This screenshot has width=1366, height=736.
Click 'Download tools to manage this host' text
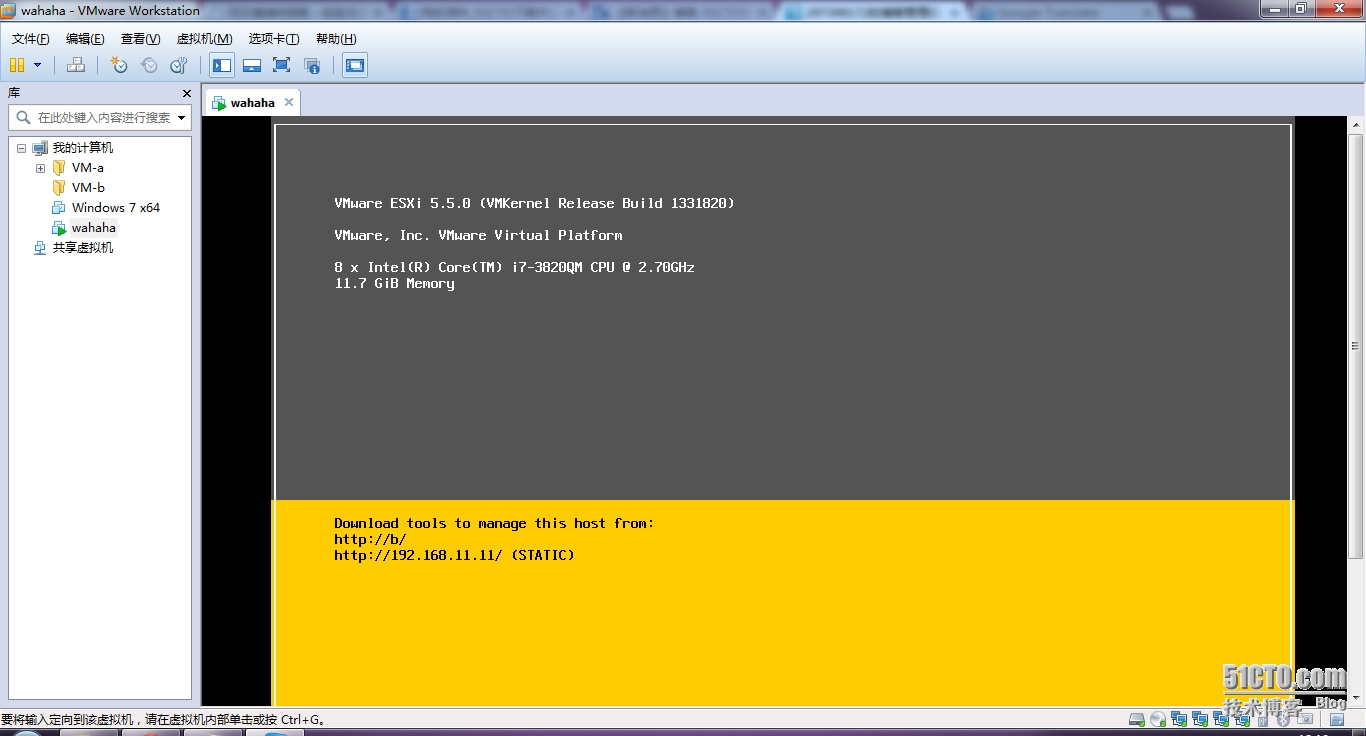click(x=494, y=523)
